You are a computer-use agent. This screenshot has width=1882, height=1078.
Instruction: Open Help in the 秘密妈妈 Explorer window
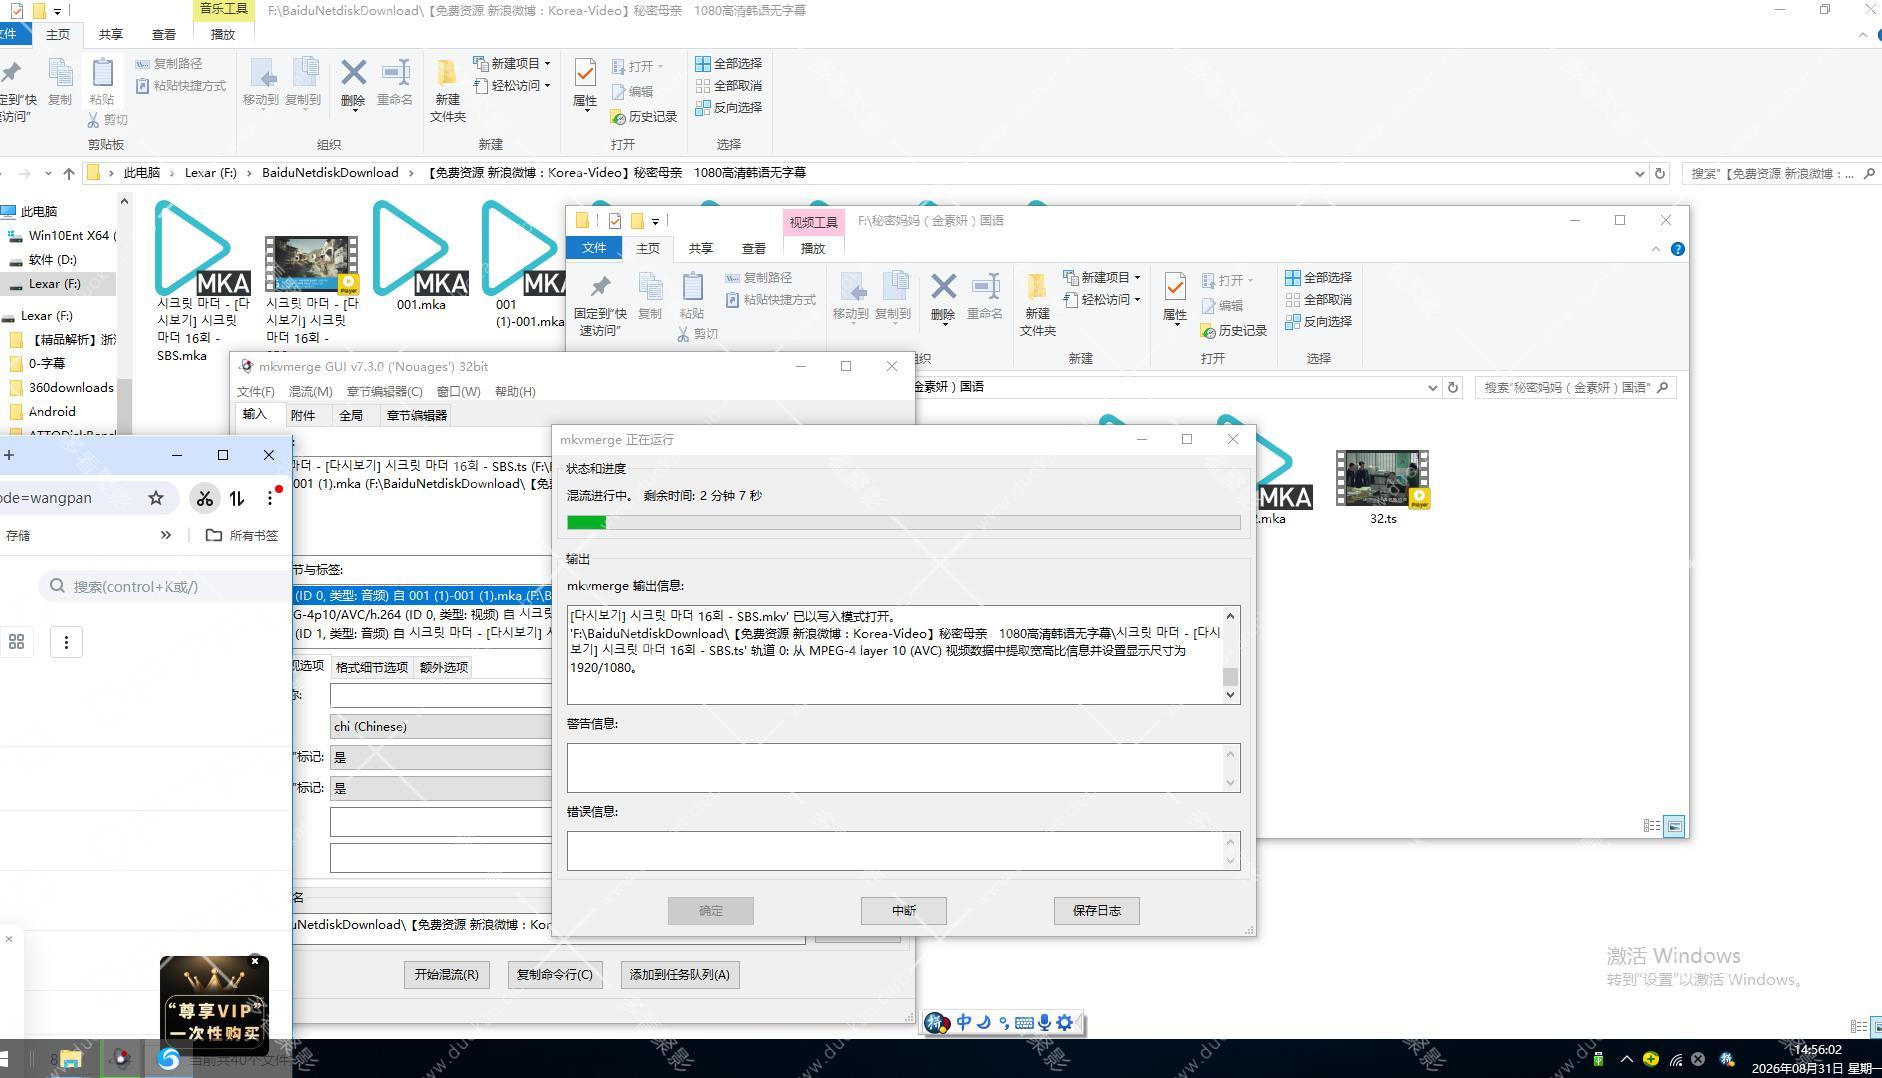tap(1678, 249)
